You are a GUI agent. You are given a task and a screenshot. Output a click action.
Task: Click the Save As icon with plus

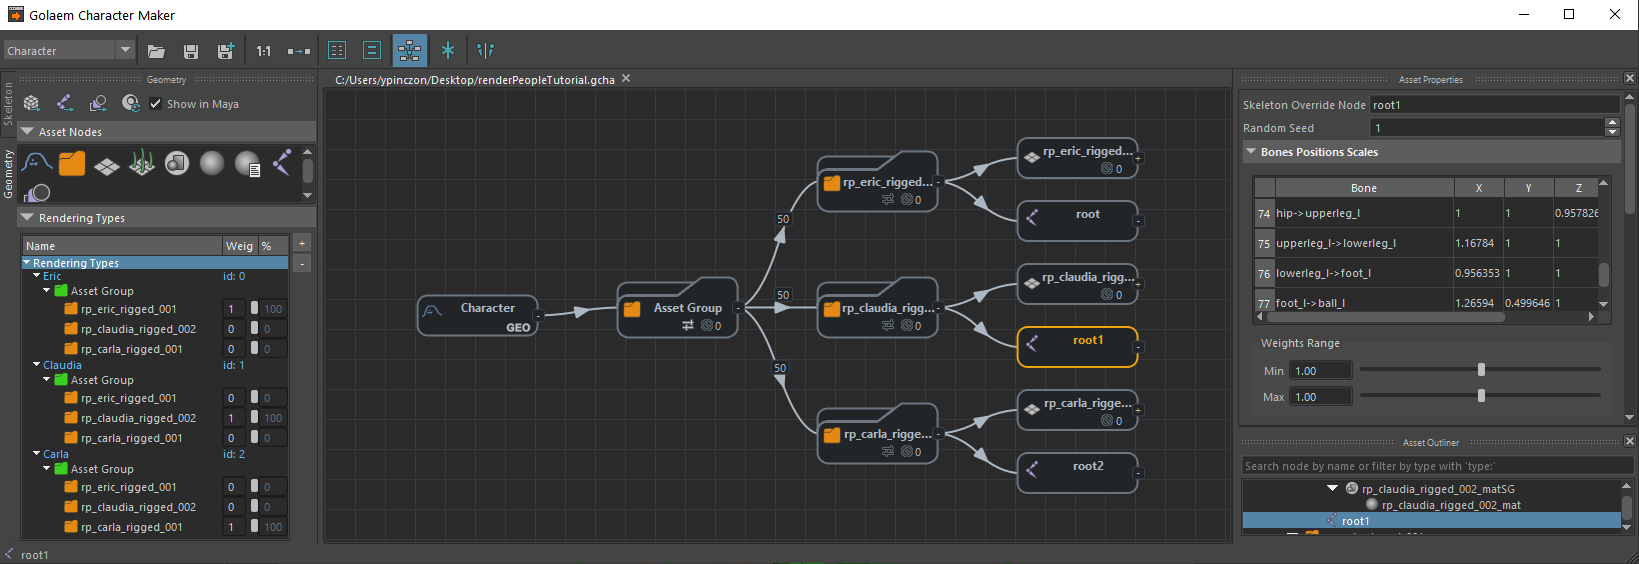pyautogui.click(x=226, y=50)
